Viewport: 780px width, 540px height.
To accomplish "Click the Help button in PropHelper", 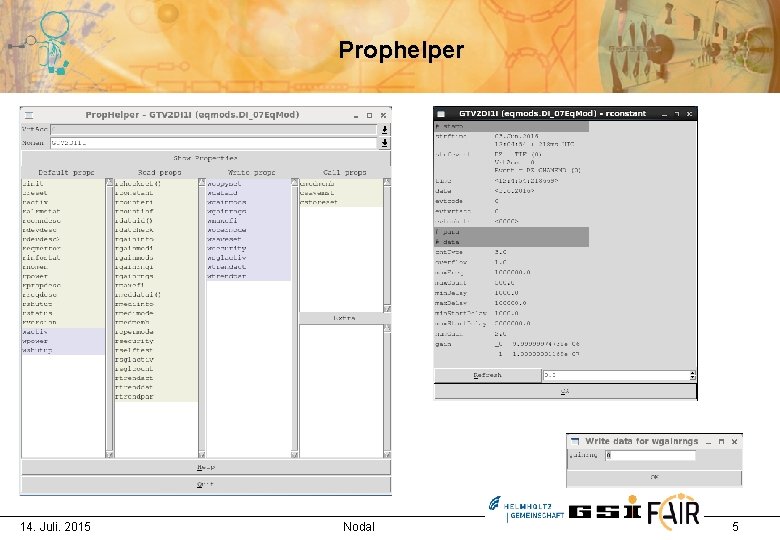I will [x=205, y=467].
